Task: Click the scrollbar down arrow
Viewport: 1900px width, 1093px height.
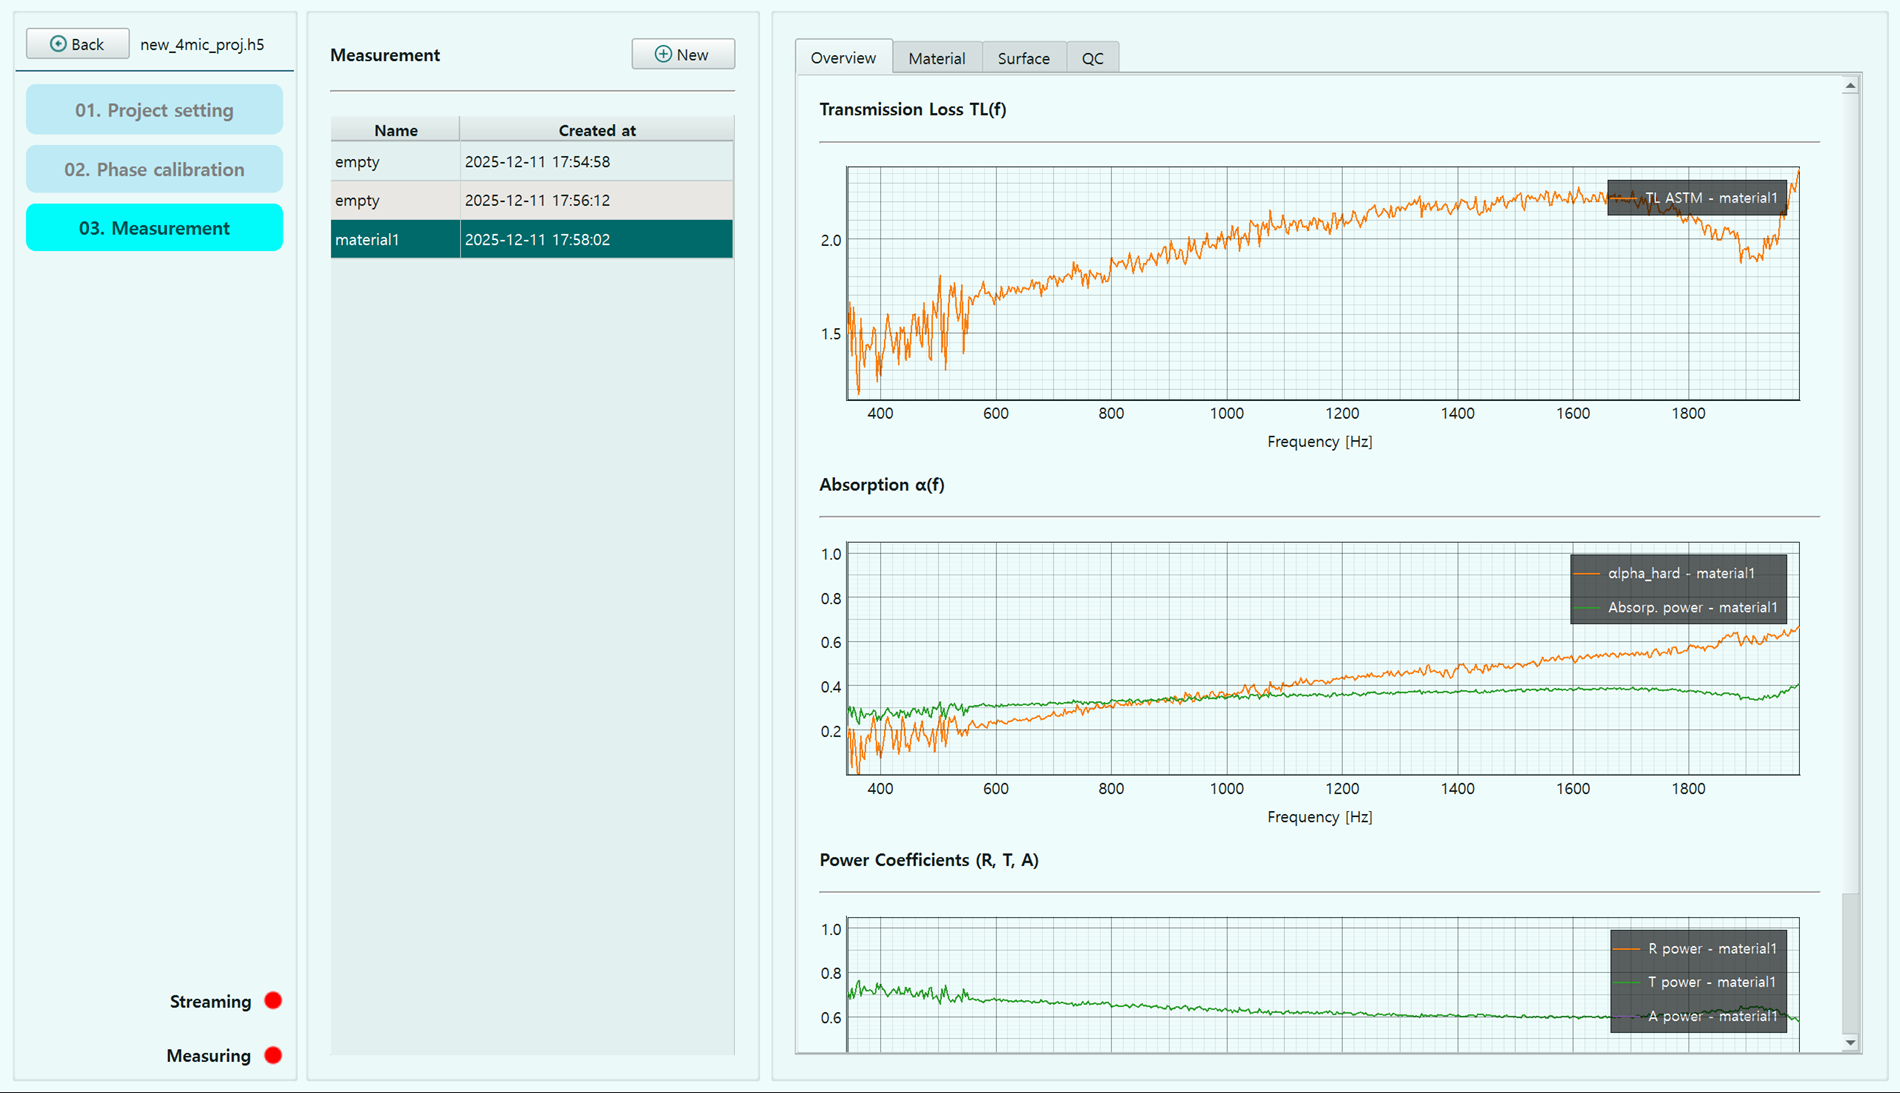Action: point(1850,1043)
